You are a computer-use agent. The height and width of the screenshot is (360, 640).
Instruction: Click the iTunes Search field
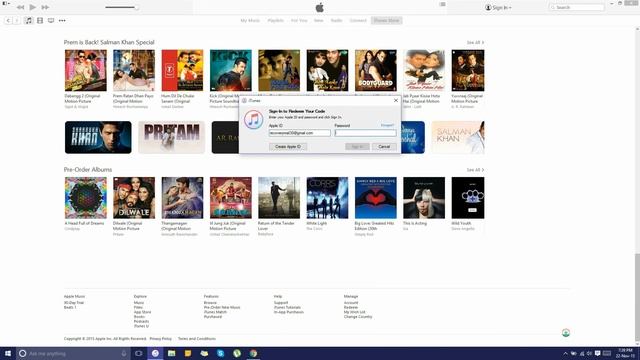click(x=577, y=7)
